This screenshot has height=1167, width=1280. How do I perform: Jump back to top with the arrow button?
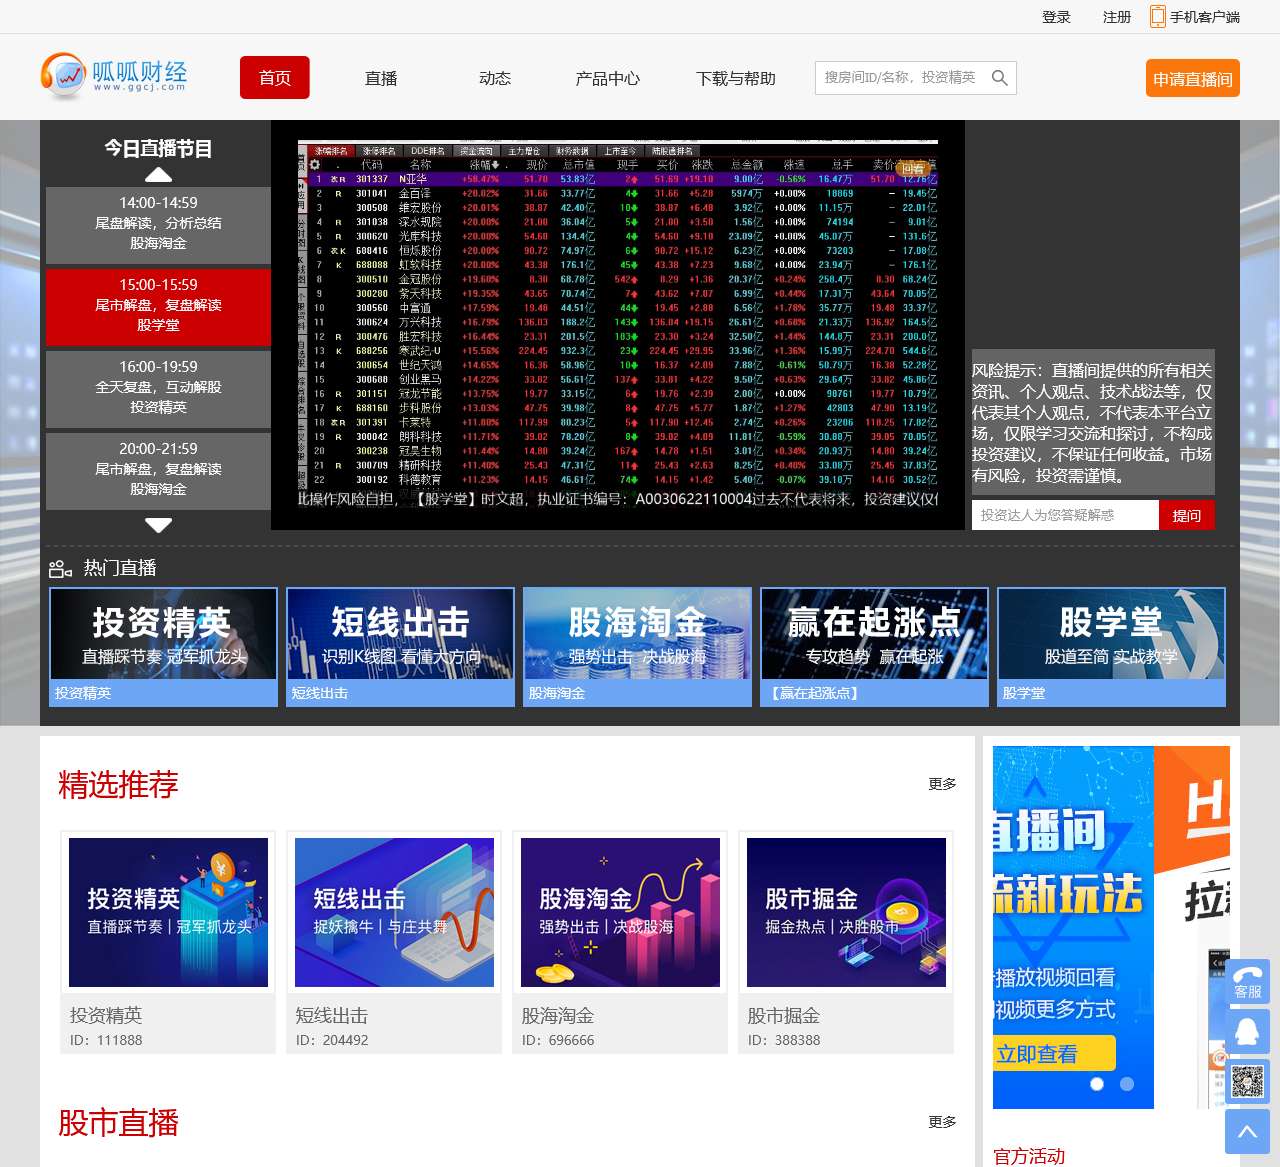pos(1247,1132)
